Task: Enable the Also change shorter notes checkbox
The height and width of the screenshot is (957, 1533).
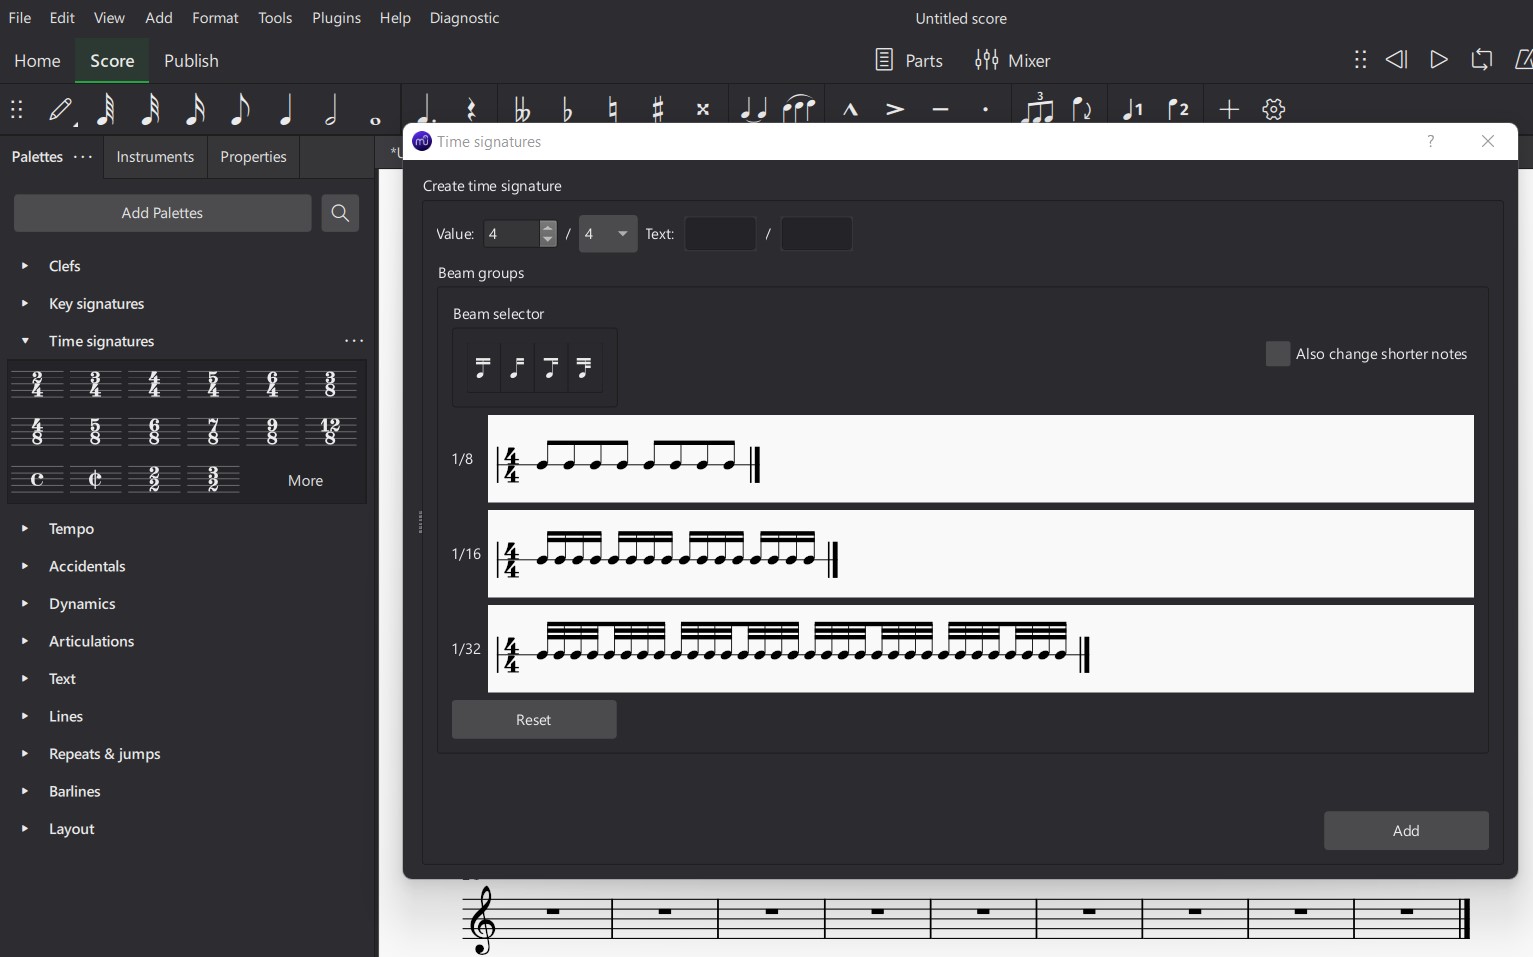Action: pos(1277,354)
